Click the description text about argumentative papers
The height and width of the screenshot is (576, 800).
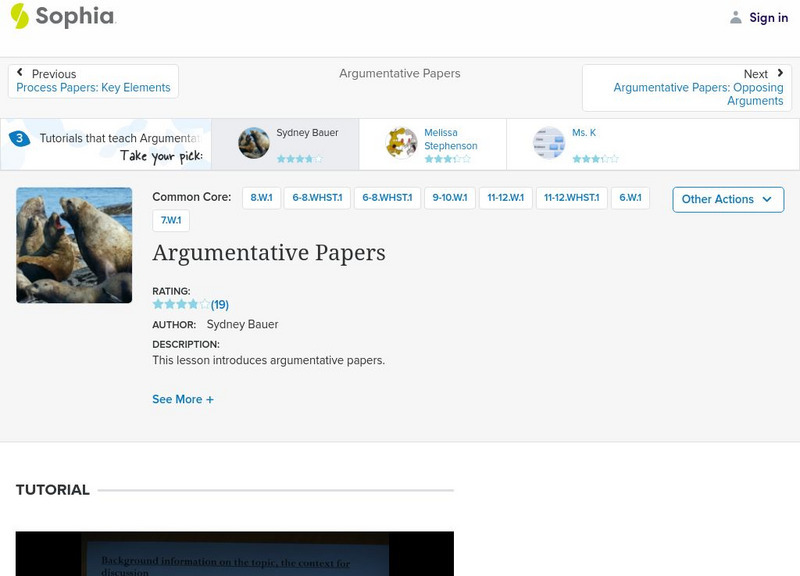pos(268,360)
